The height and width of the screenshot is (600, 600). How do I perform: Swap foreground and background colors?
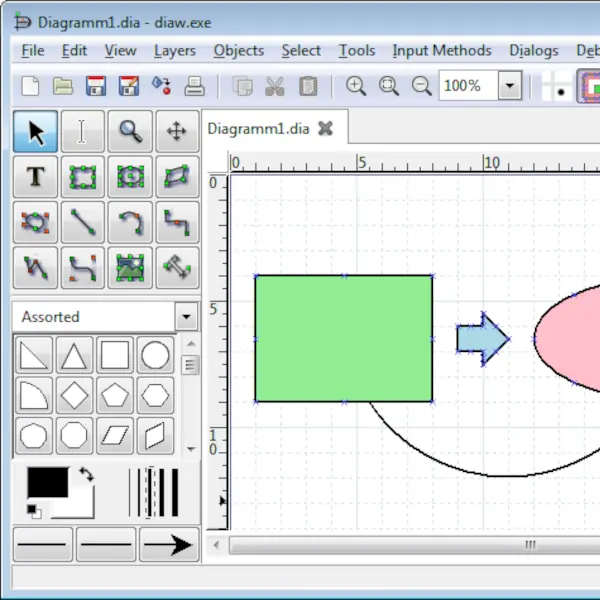[x=87, y=475]
